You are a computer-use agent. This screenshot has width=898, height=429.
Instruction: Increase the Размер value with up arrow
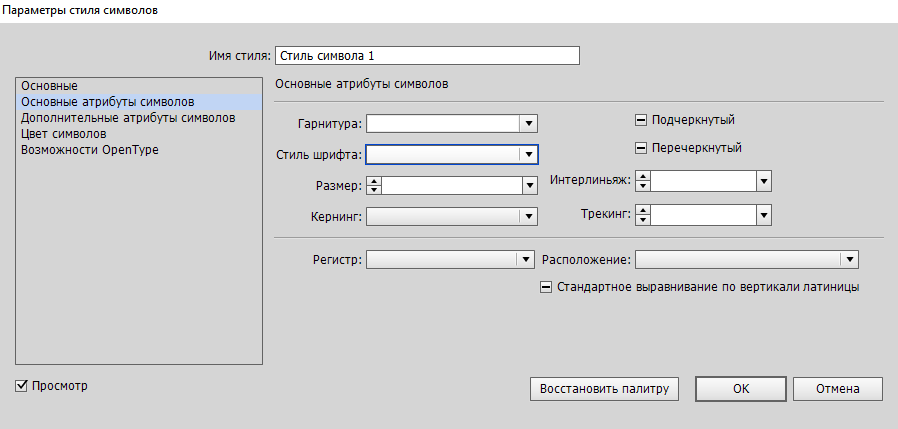coord(374,180)
